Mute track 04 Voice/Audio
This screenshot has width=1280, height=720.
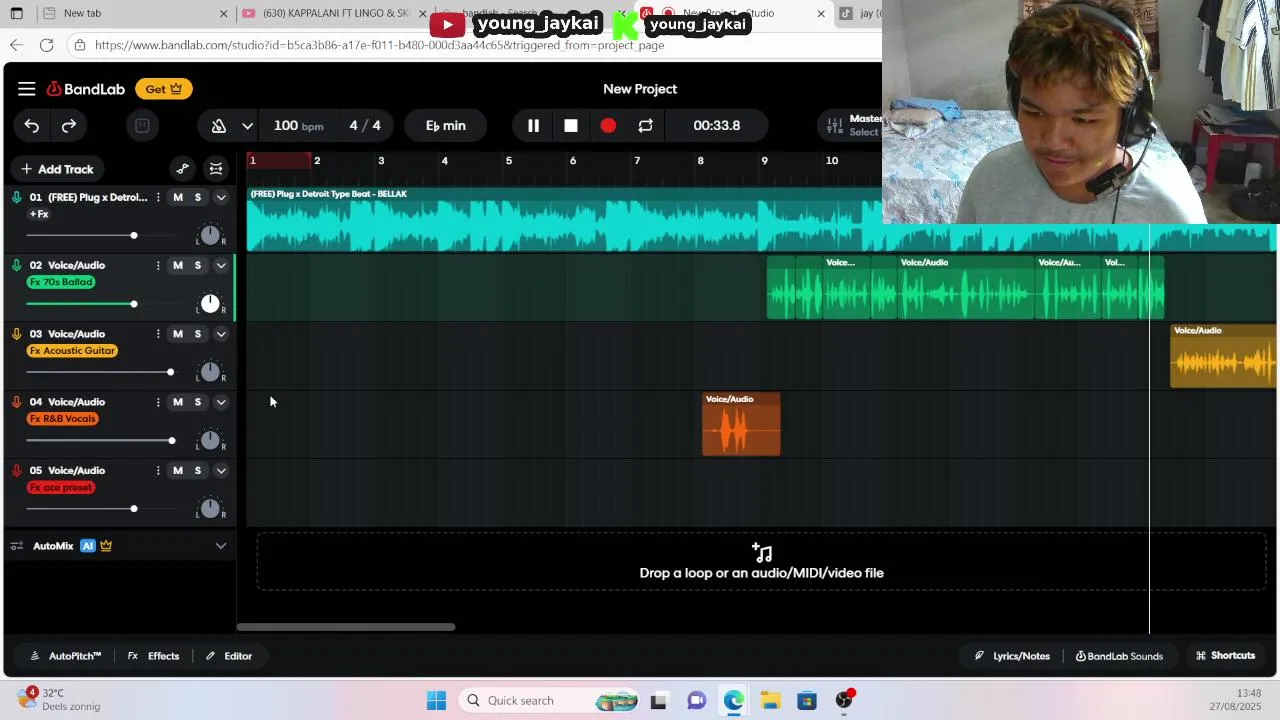point(178,402)
